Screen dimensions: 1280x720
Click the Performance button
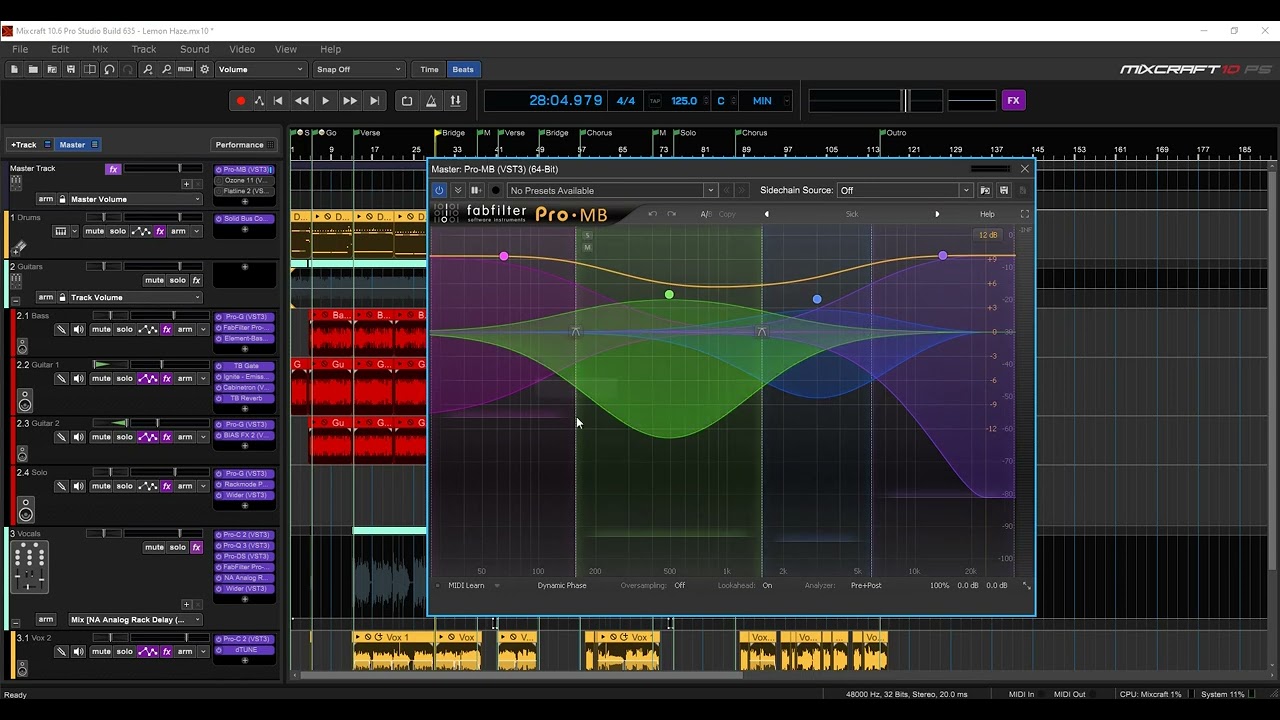coord(240,145)
